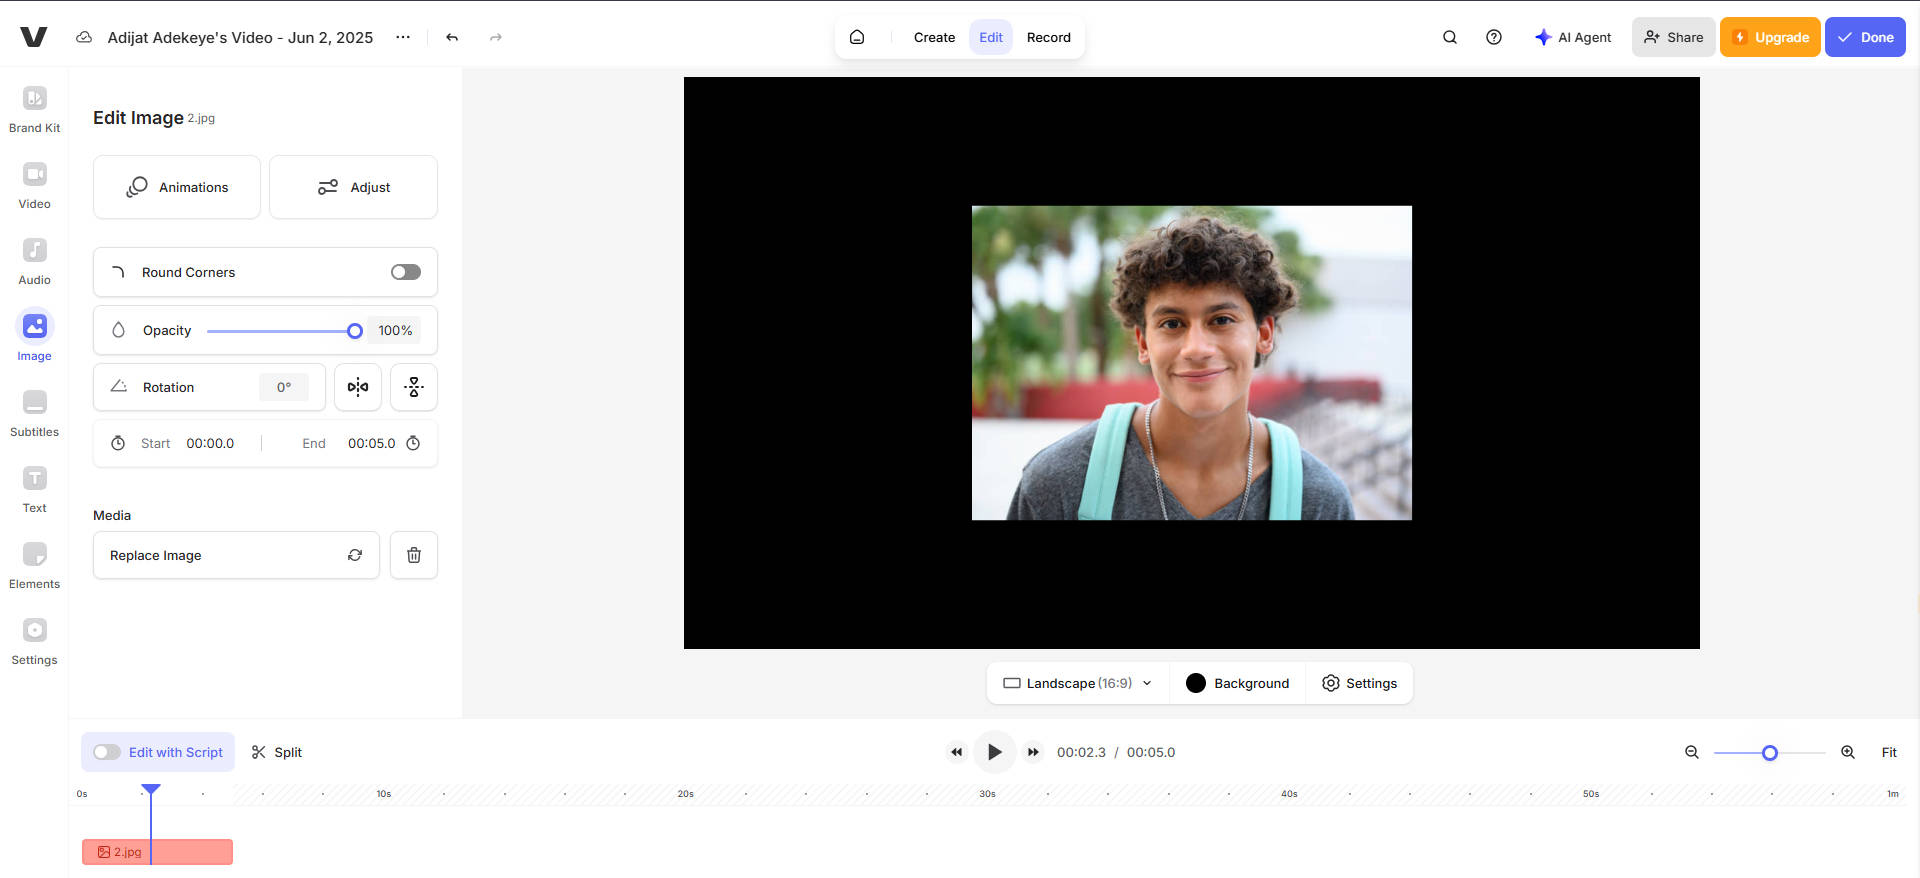Click the VEED logo icon
This screenshot has width=1920, height=878.
[34, 37]
